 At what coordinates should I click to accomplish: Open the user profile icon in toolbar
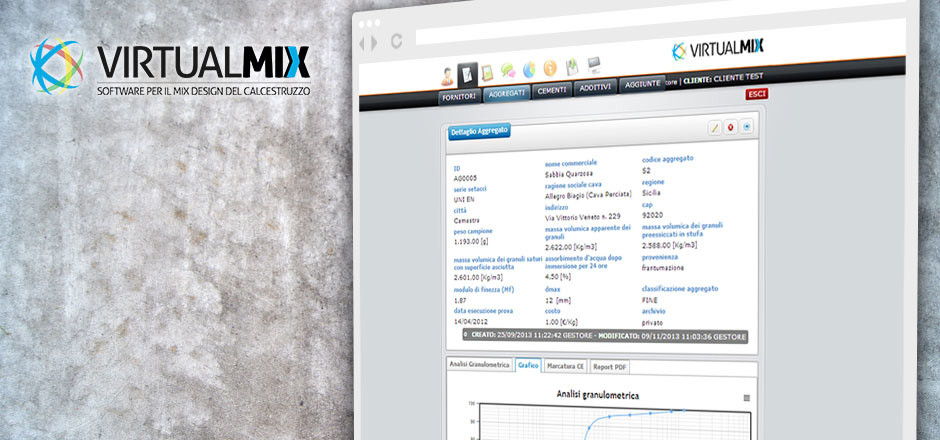[447, 76]
